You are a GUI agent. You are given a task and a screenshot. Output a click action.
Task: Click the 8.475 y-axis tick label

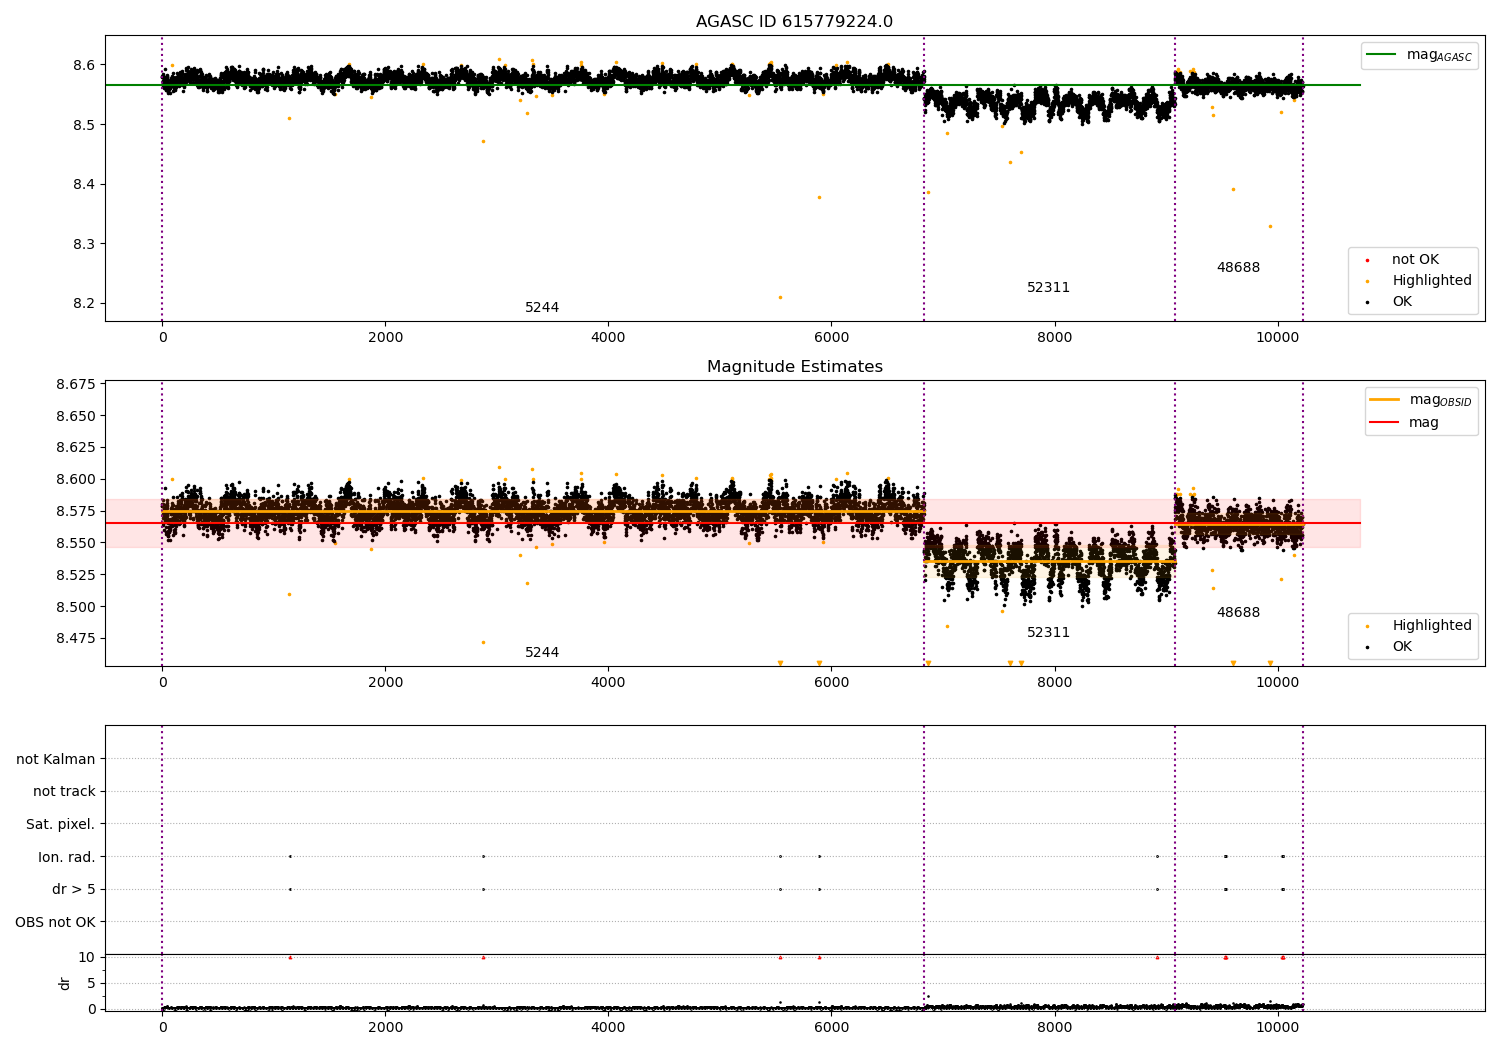[x=76, y=638]
